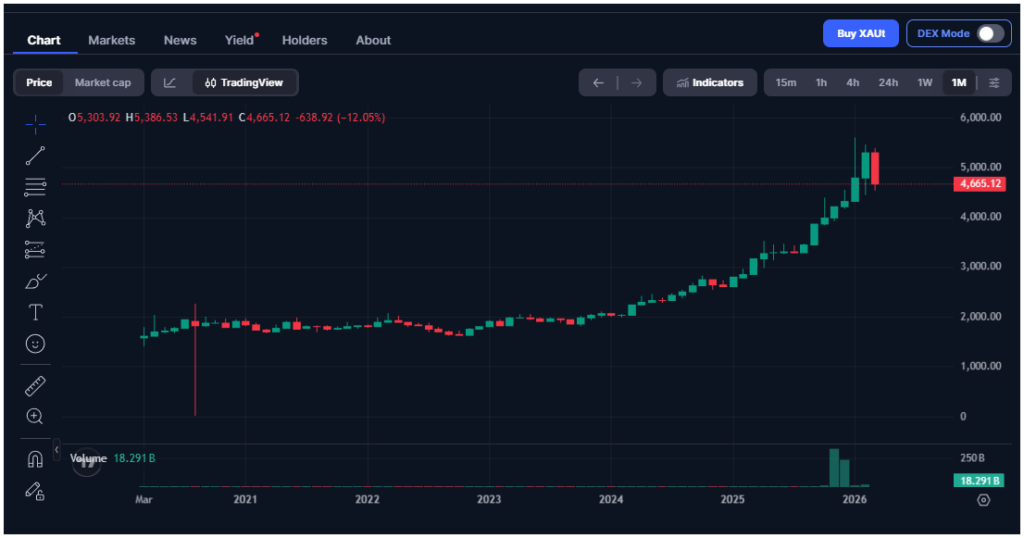Toggle lock all drawing tools

pyautogui.click(x=35, y=490)
